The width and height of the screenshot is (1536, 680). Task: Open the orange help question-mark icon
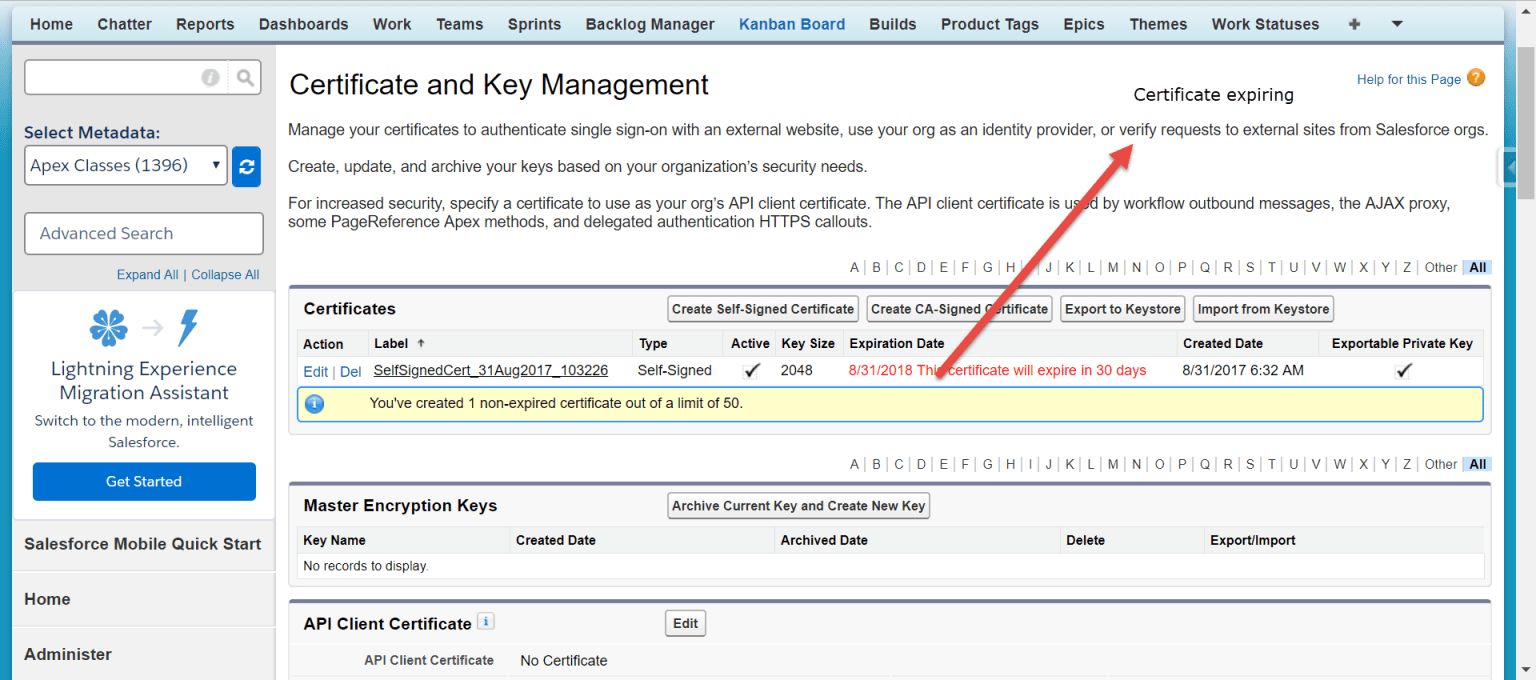[x=1475, y=78]
